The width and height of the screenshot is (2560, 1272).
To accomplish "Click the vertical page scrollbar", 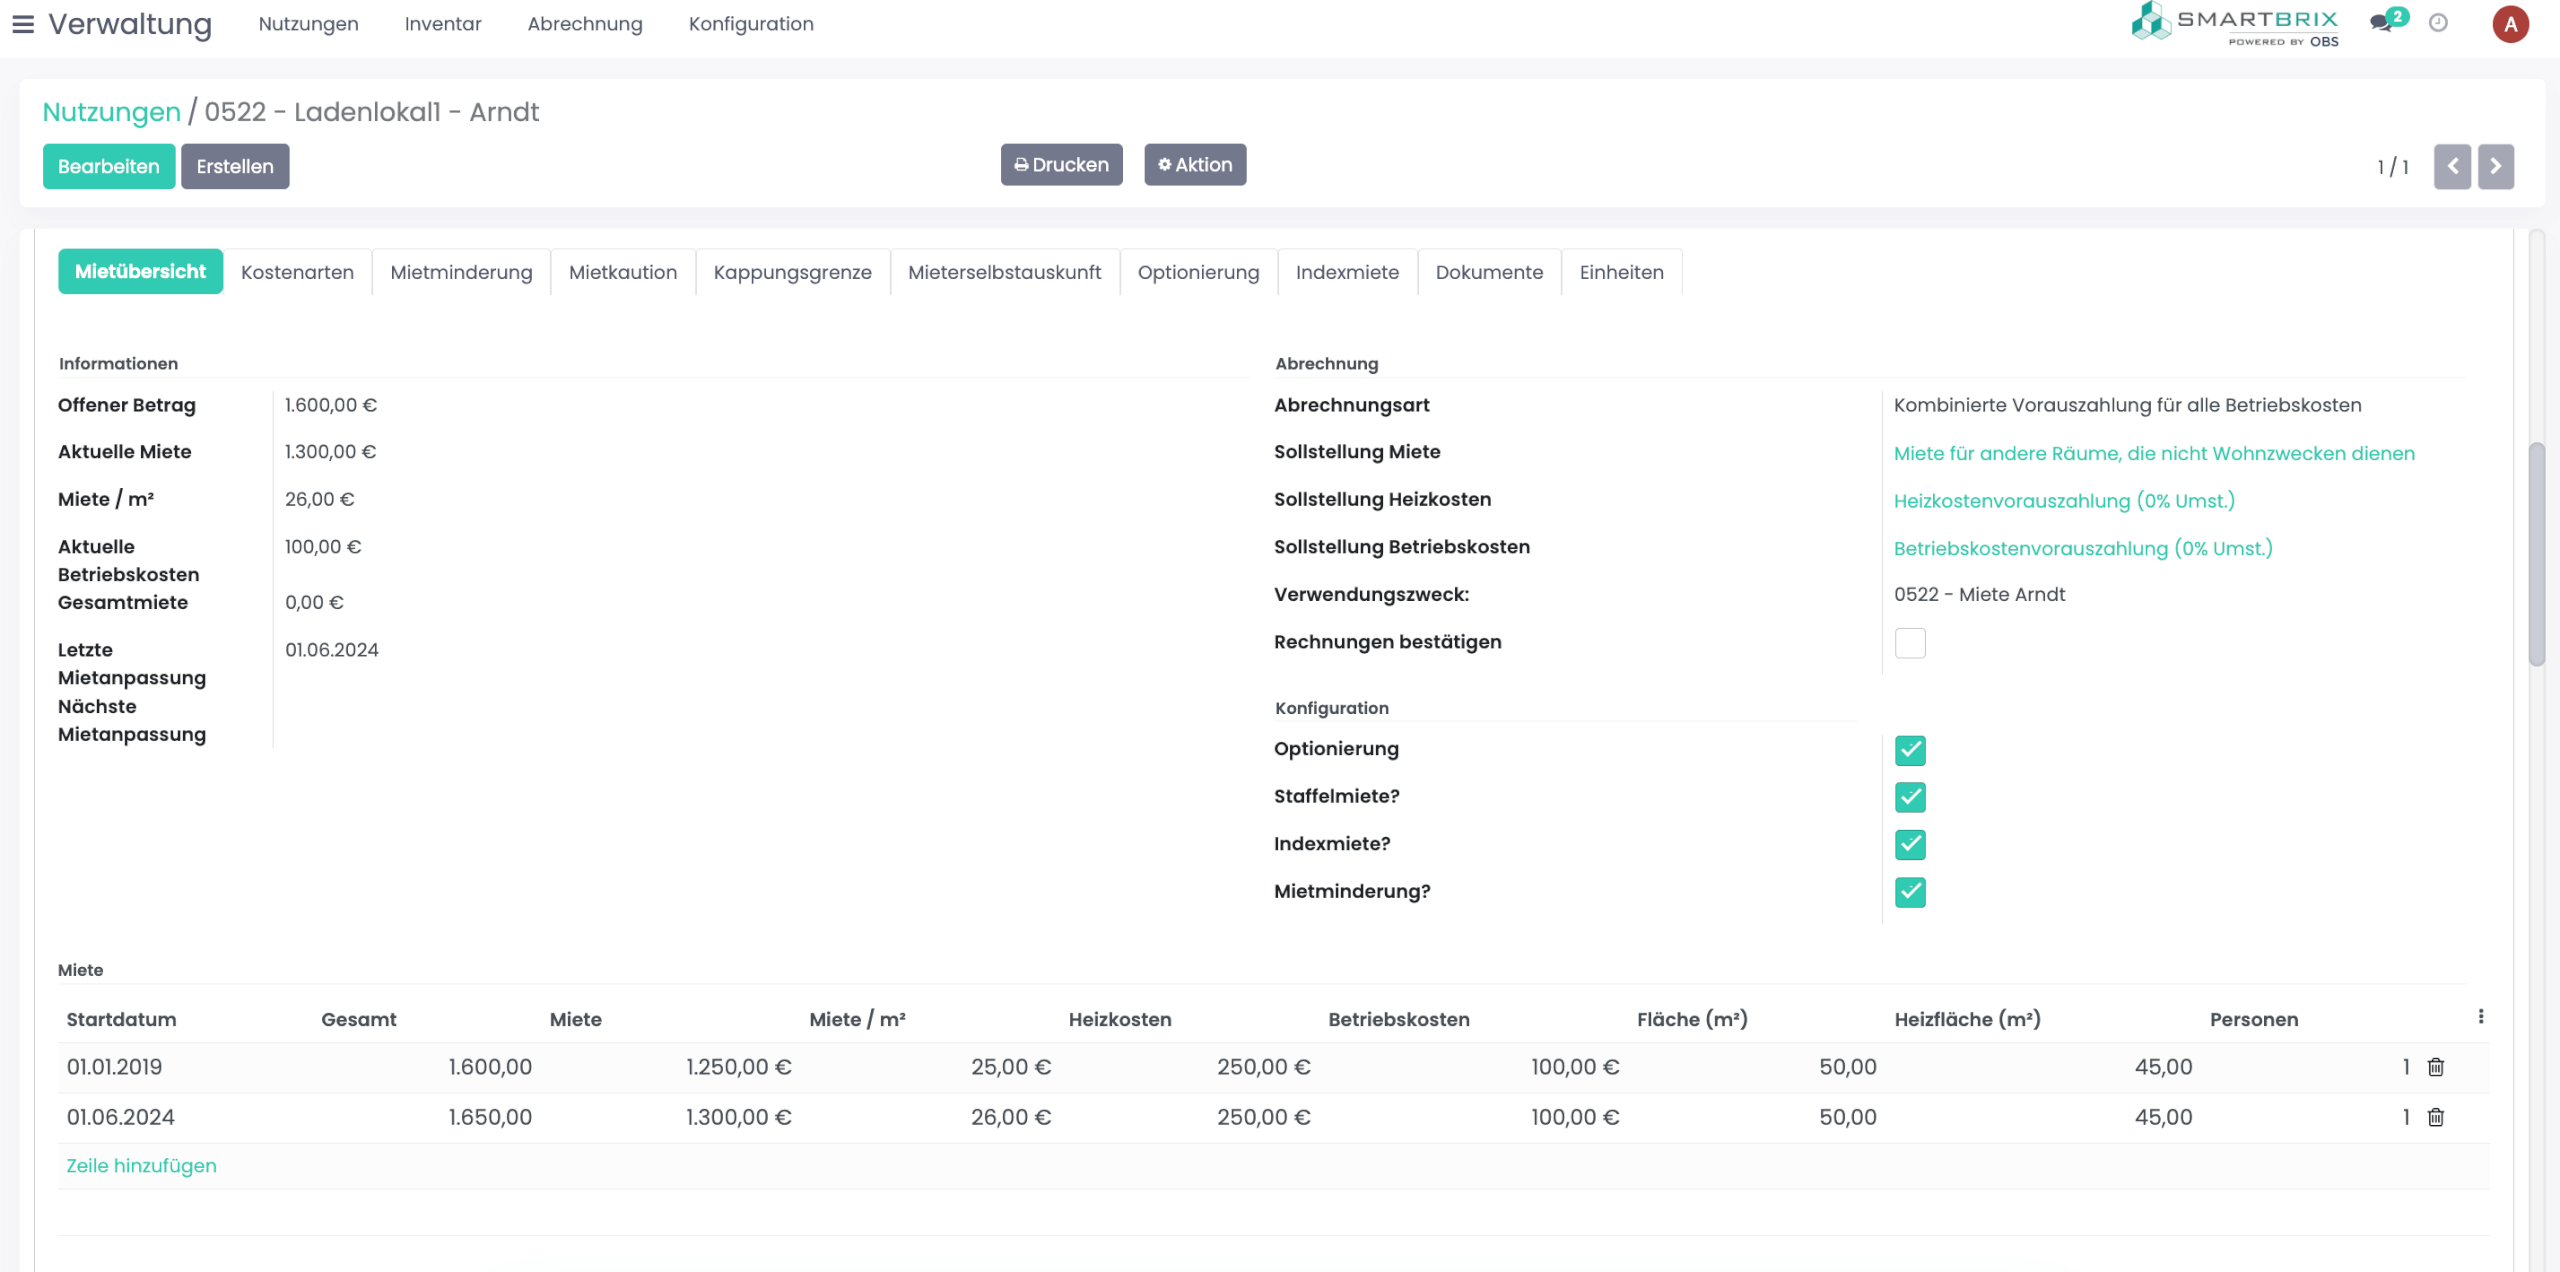I will point(2537,555).
